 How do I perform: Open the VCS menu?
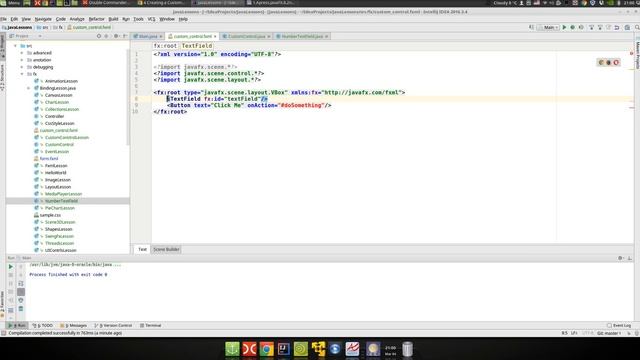click(x=151, y=19)
